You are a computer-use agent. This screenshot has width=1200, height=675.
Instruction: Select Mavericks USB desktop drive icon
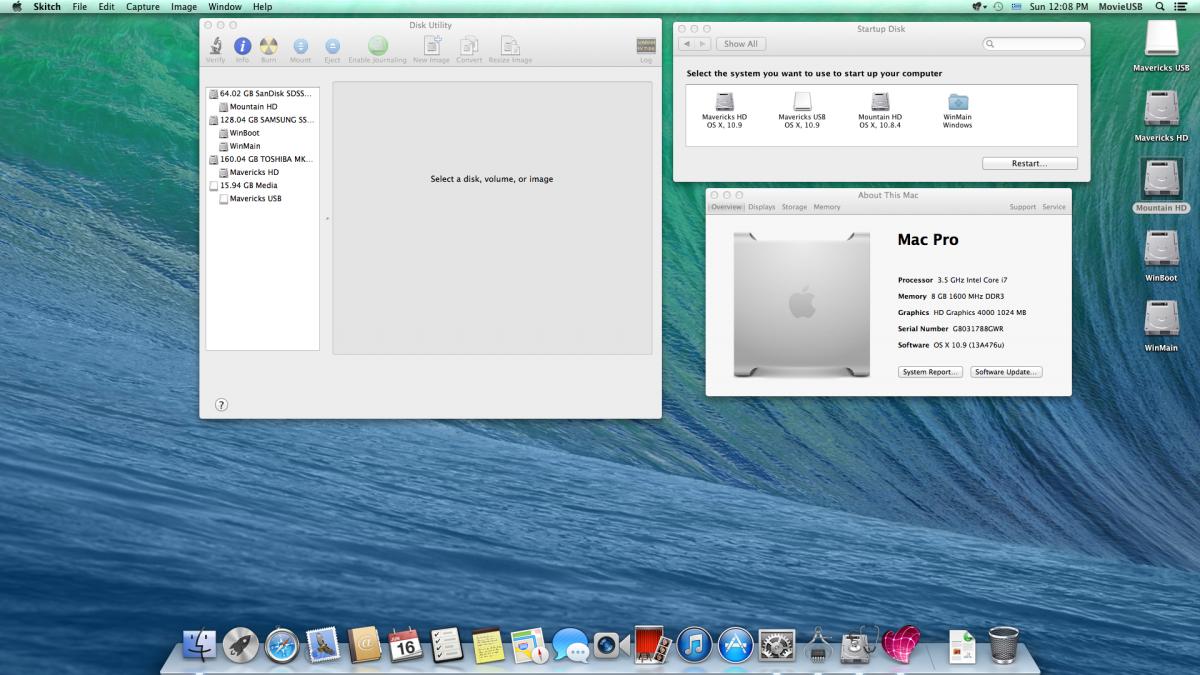pyautogui.click(x=1161, y=47)
